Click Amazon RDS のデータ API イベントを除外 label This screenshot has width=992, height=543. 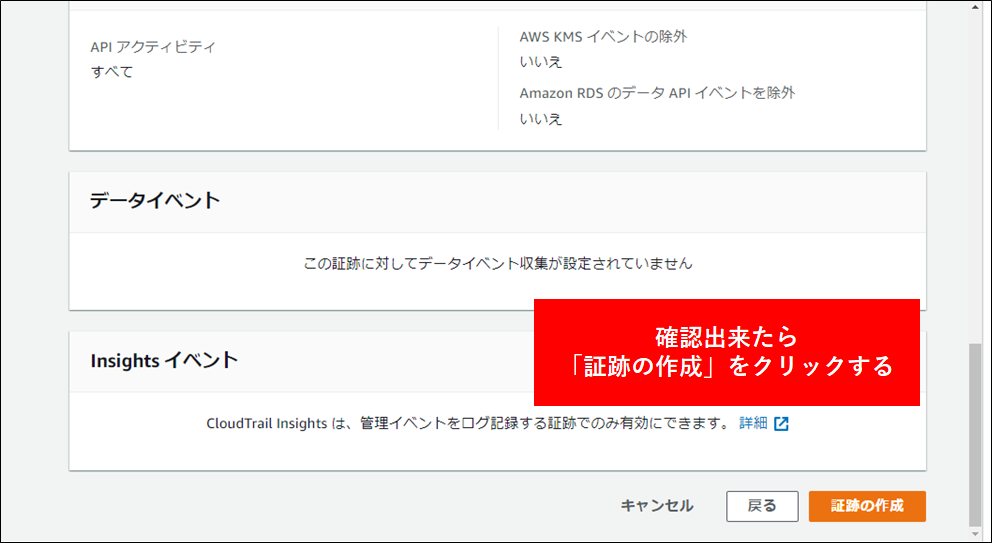657,93
